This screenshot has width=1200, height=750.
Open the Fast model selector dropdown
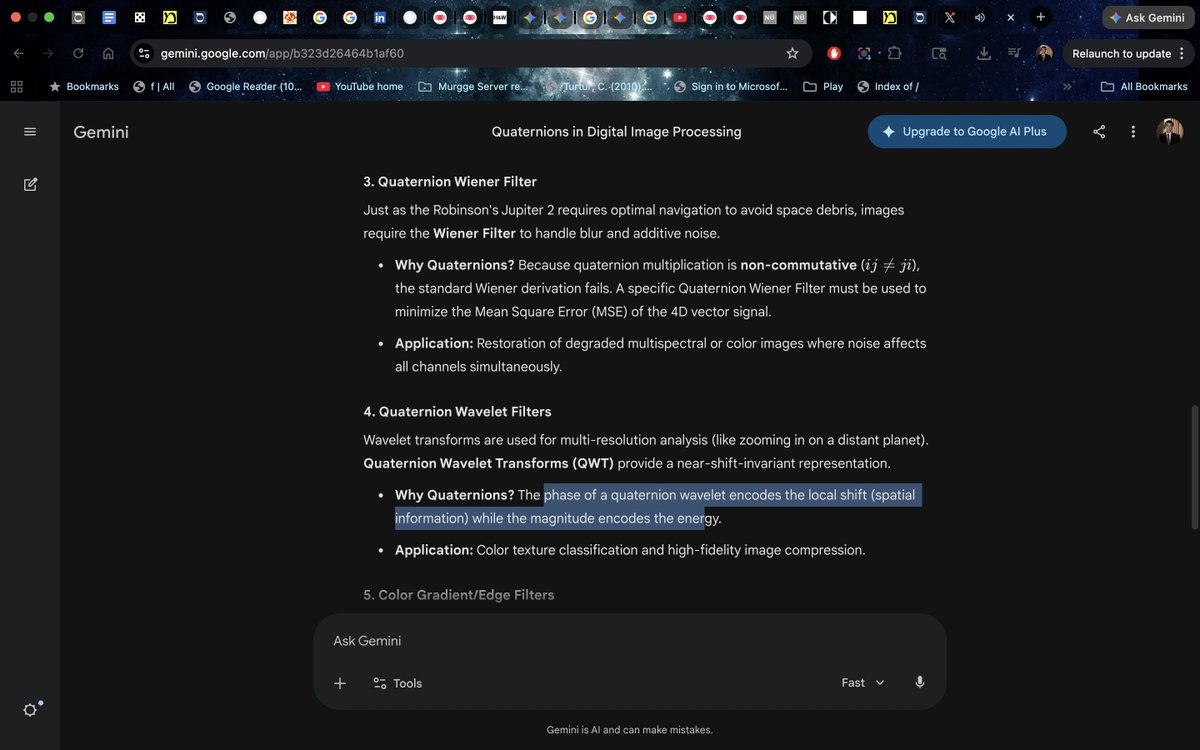(863, 682)
